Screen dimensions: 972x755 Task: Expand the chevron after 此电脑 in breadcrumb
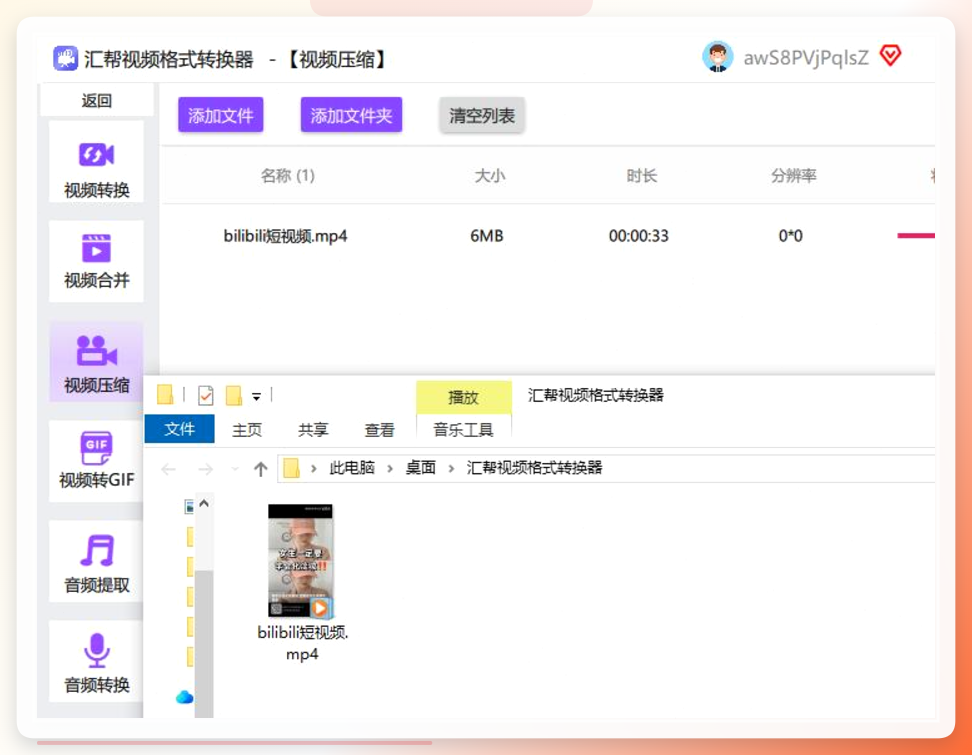tap(390, 469)
